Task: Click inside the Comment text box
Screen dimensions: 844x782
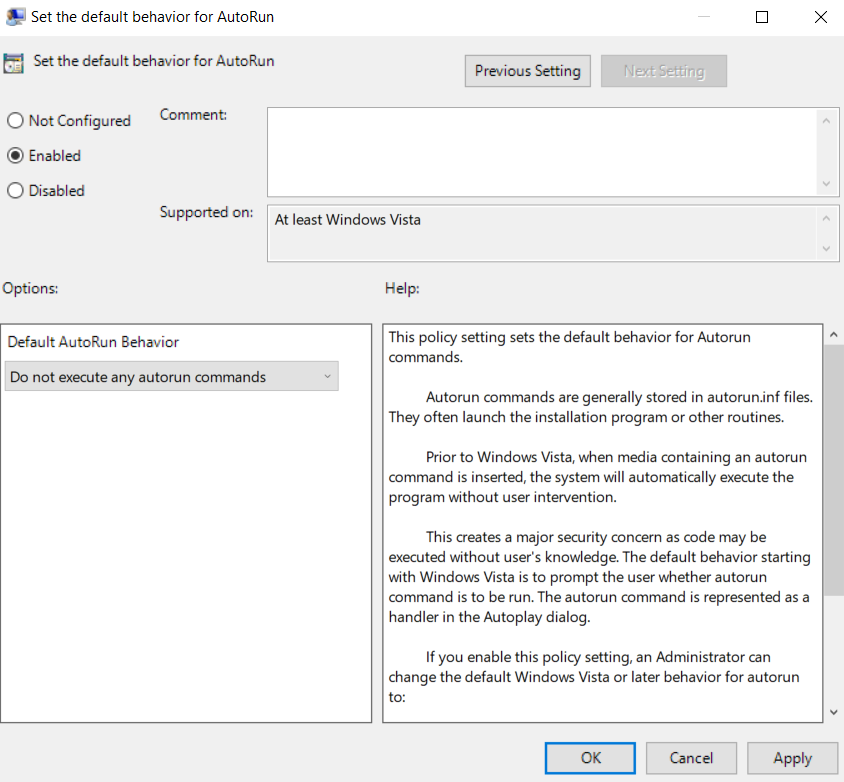Action: pos(540,152)
